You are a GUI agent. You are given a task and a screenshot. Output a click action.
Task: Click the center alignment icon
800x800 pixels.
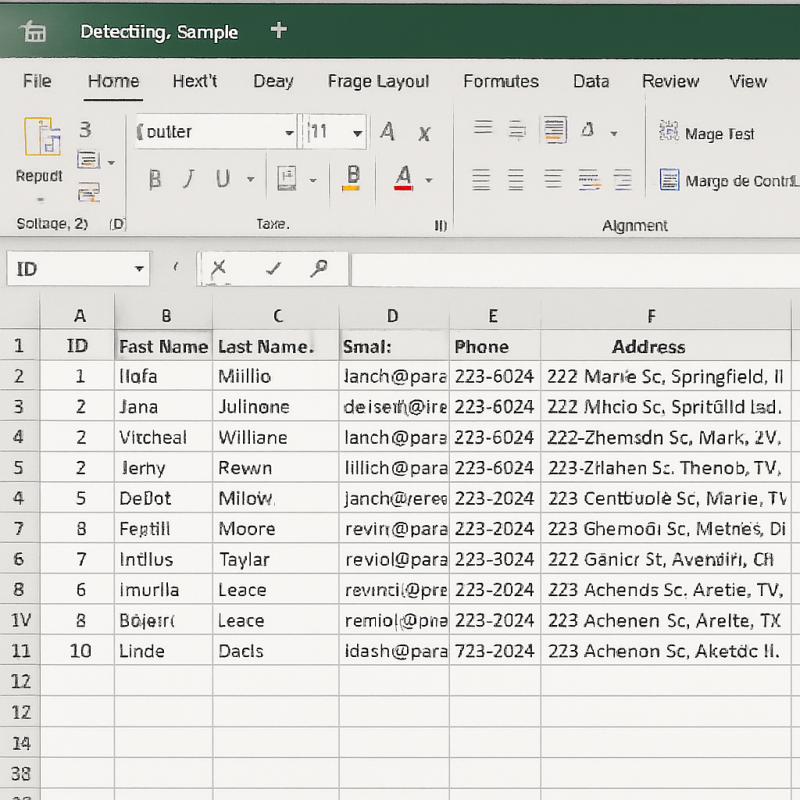pyautogui.click(x=516, y=180)
